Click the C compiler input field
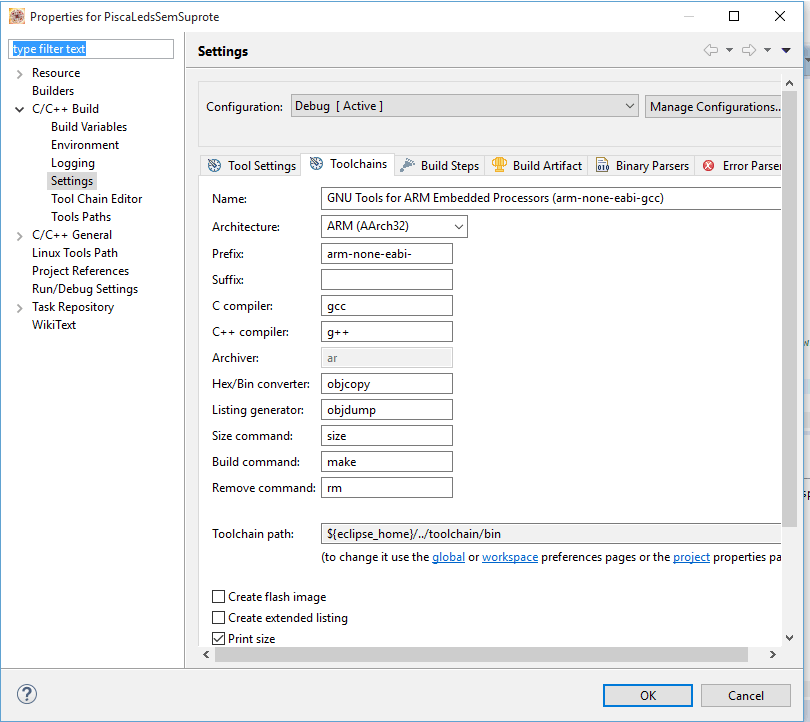810x722 pixels. pyautogui.click(x=386, y=306)
